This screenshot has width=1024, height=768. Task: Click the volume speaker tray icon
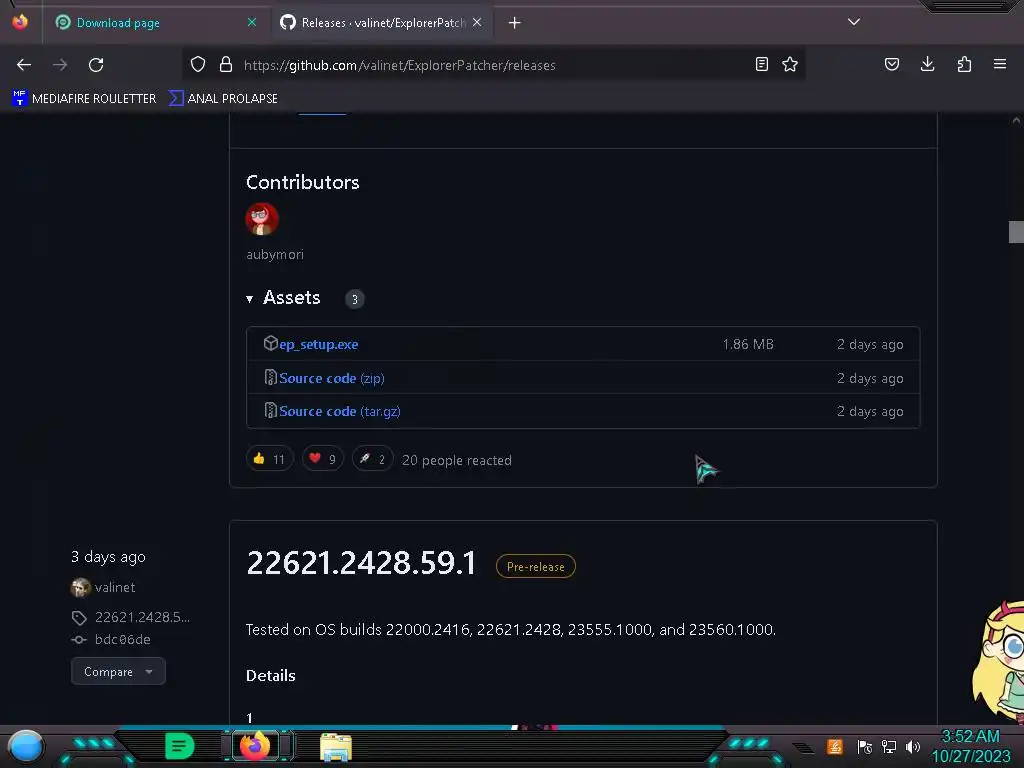click(912, 746)
